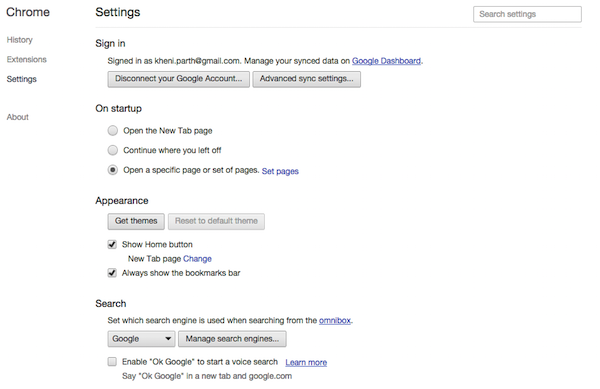
Task: Click Reset to default theme button
Action: point(216,221)
